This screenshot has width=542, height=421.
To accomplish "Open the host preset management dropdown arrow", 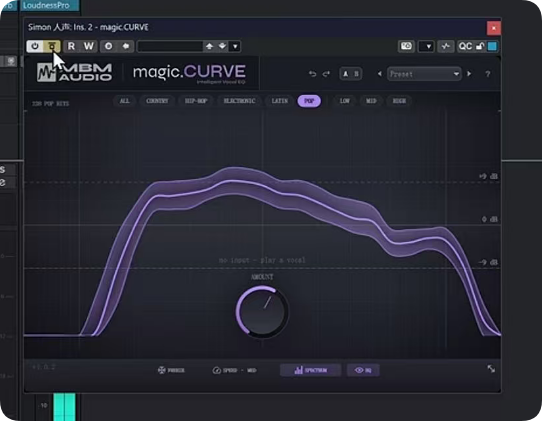I will click(235, 46).
